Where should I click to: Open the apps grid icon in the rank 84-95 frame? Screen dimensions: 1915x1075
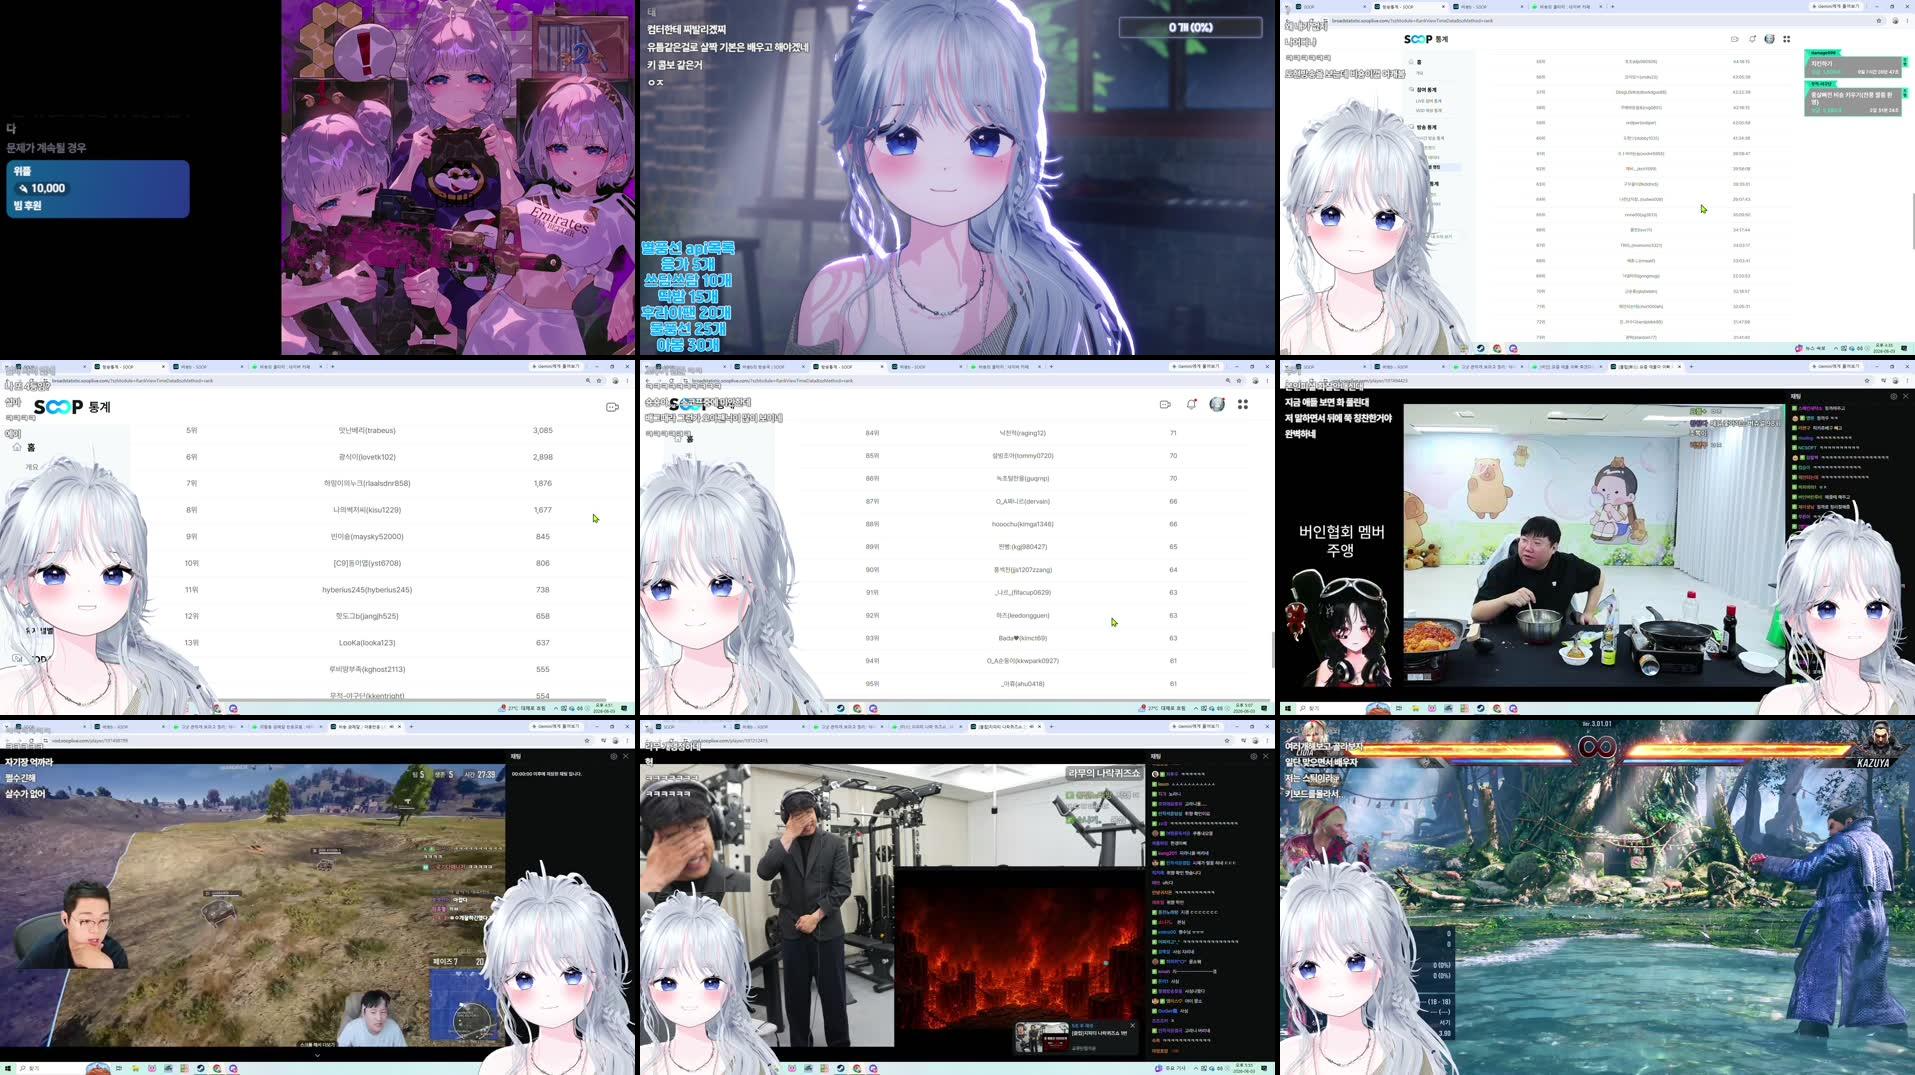[x=1243, y=404]
